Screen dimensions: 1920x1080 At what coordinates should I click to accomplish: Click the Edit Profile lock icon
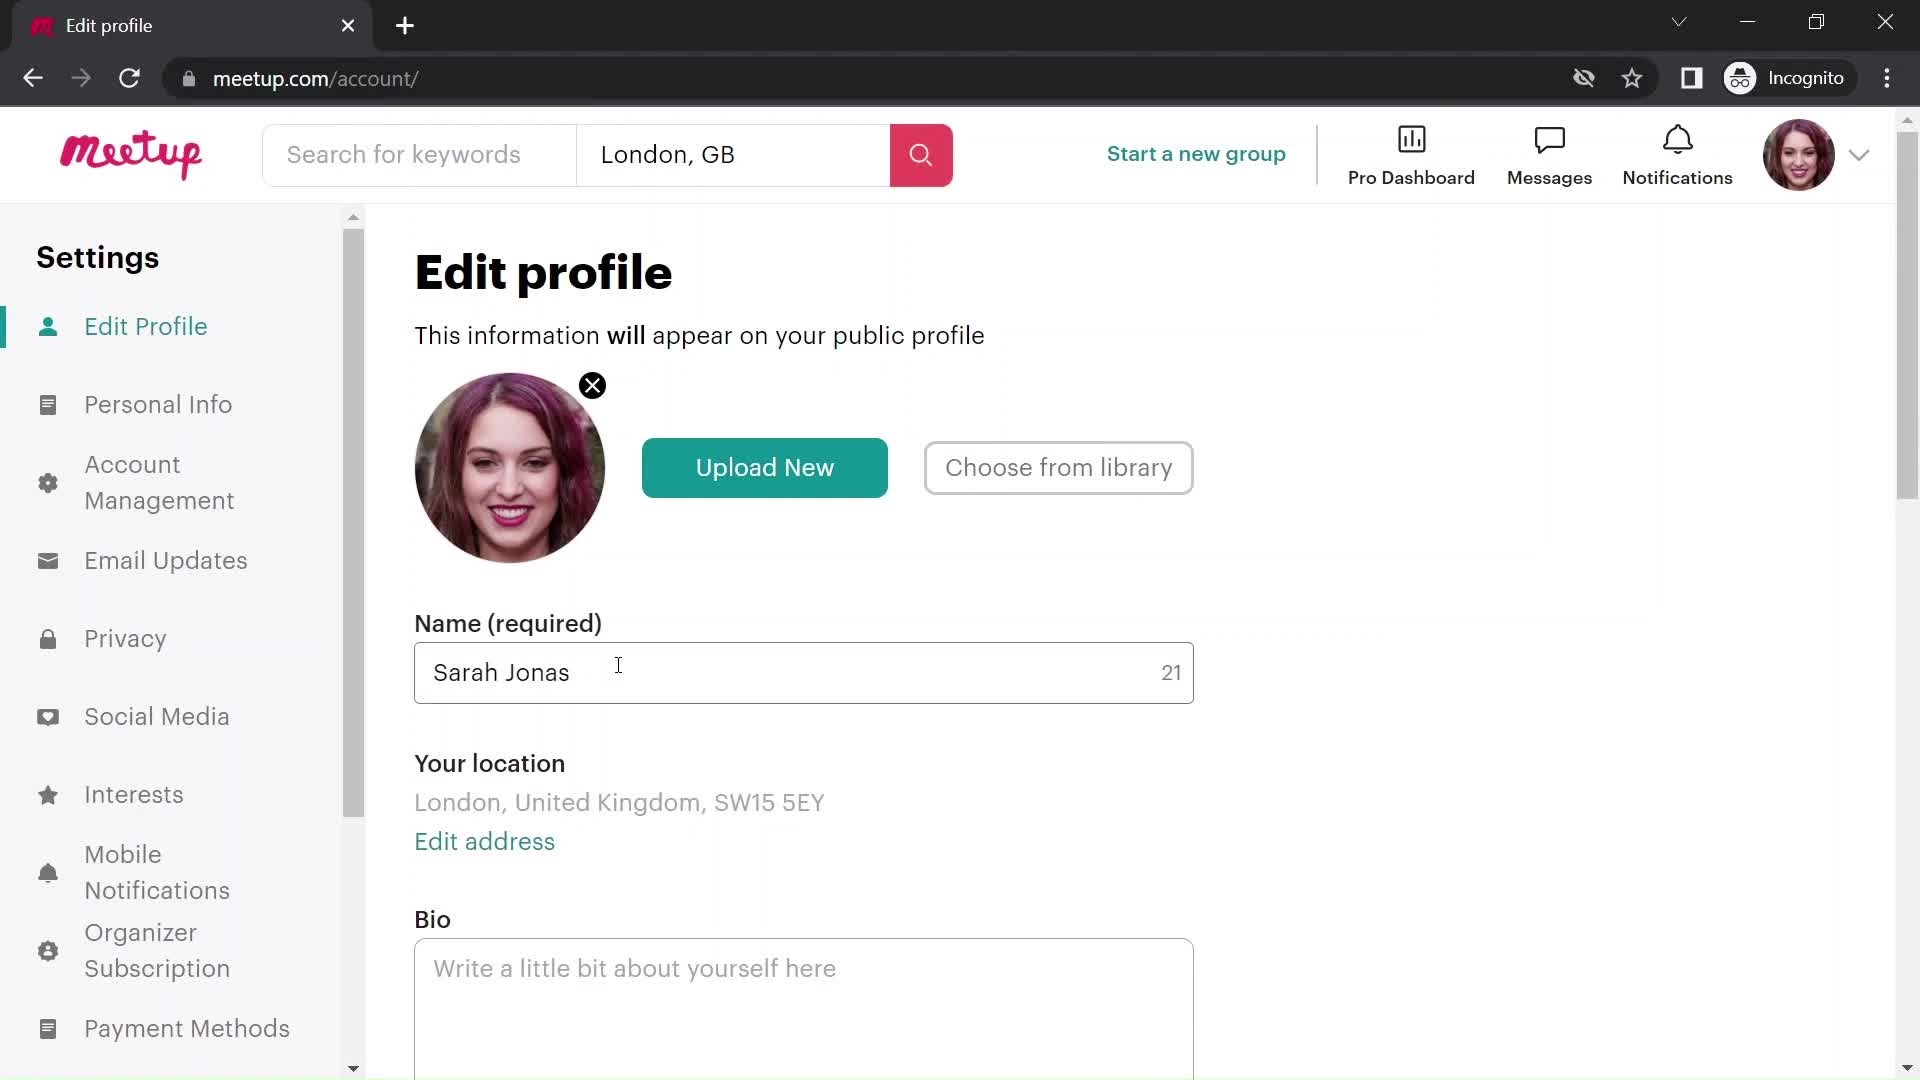click(47, 638)
